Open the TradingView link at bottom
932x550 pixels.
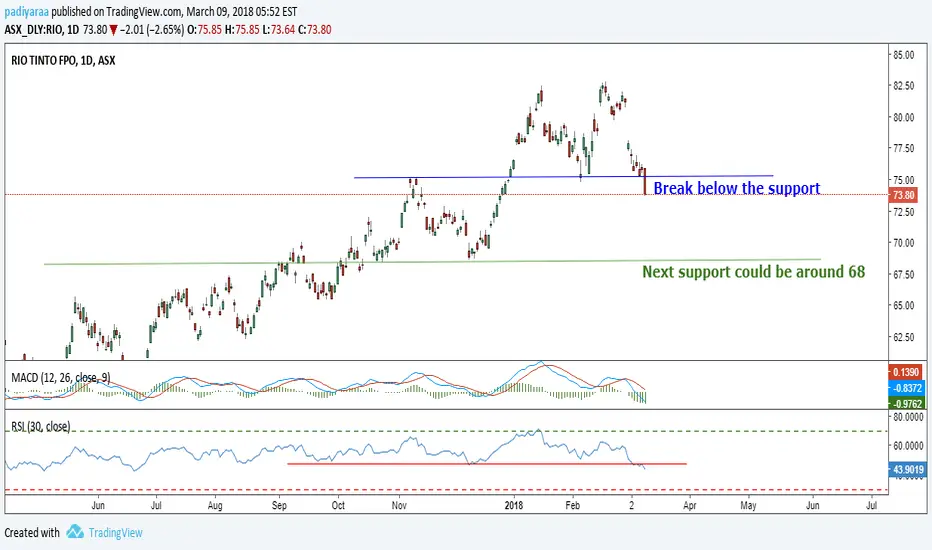click(x=115, y=533)
